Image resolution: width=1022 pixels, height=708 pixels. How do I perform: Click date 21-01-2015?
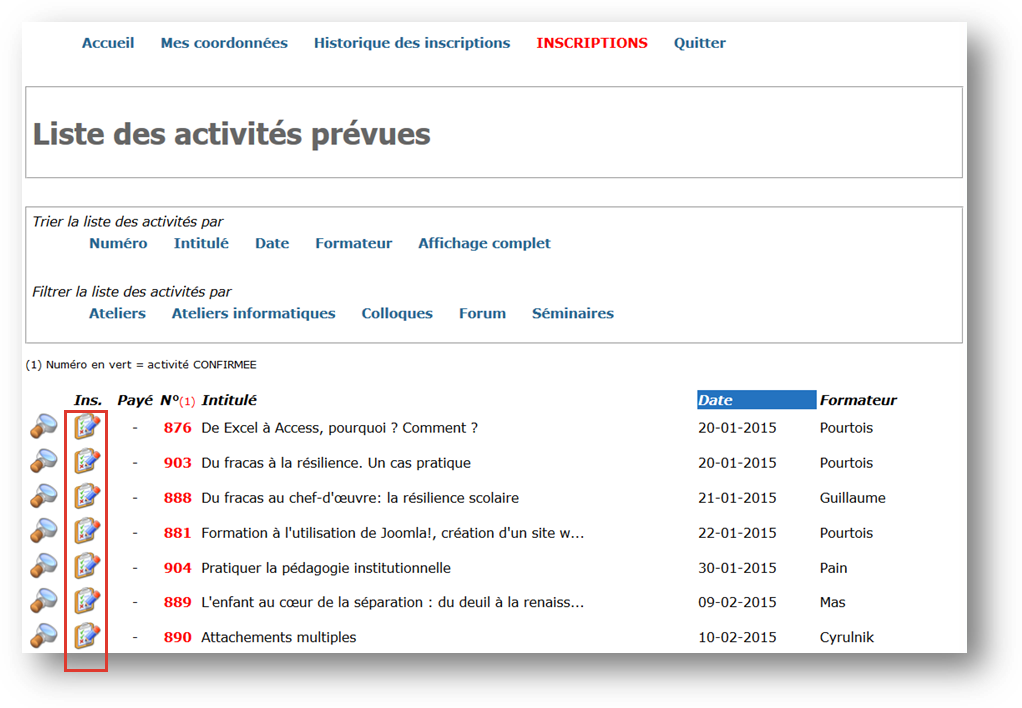tap(737, 498)
